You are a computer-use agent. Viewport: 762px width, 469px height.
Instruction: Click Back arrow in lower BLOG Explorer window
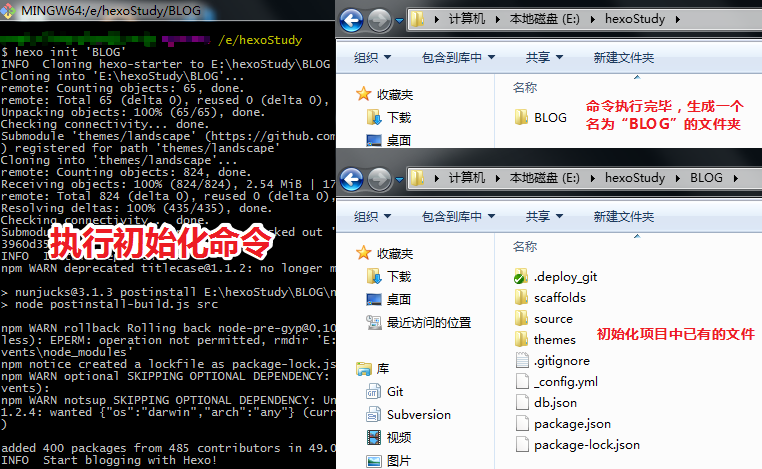click(x=351, y=179)
